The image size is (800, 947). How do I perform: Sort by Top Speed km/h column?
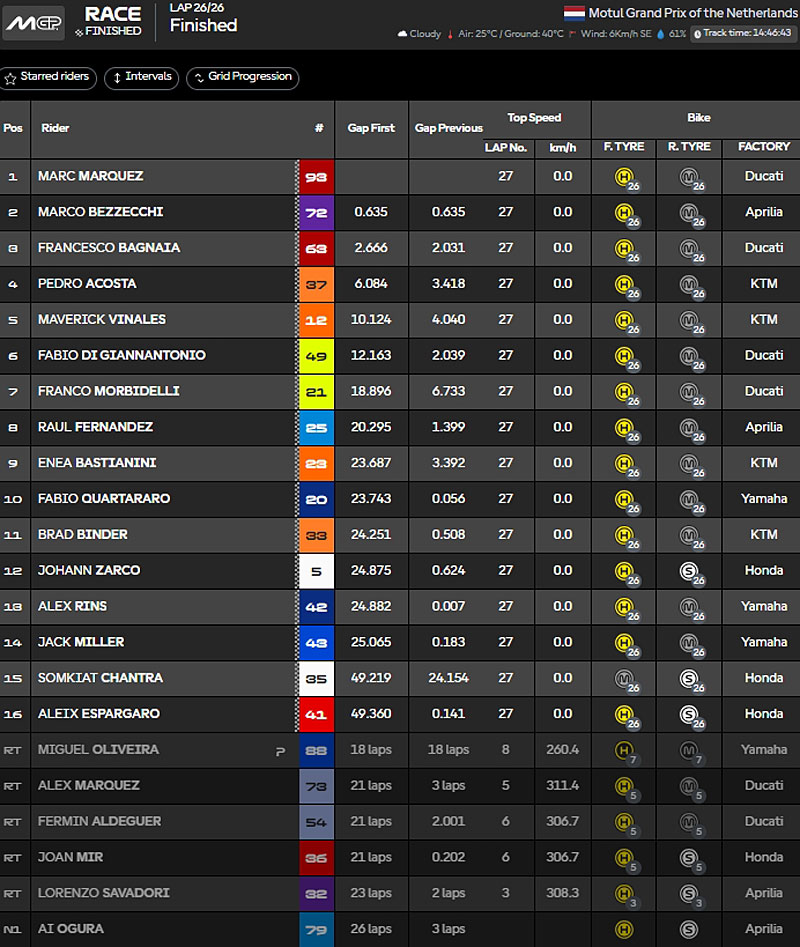562,147
